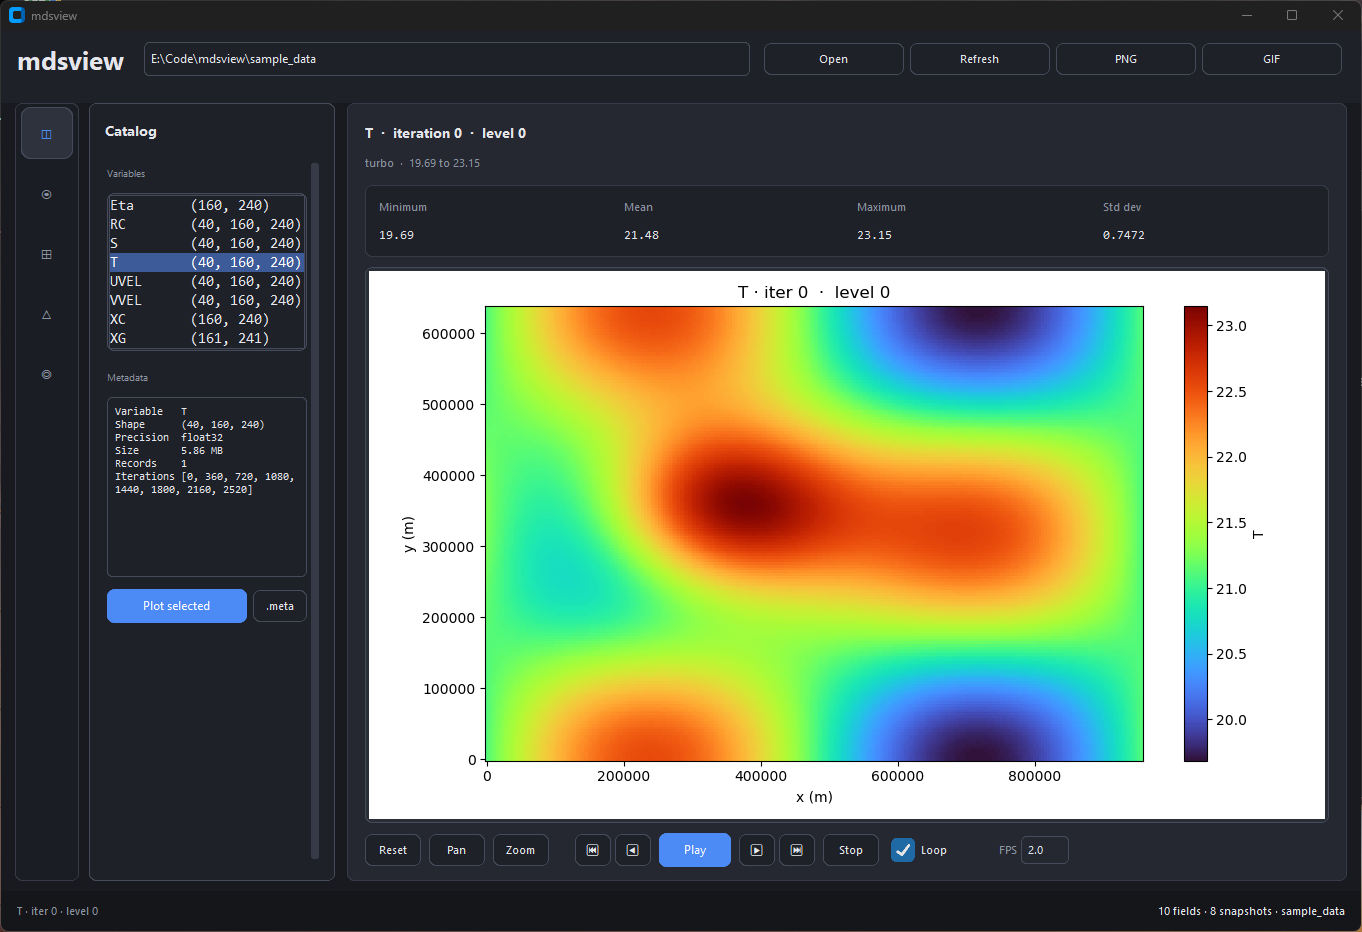Viewport: 1362px width, 932px height.
Task: Select variable UVEL in list
Action: click(206, 281)
